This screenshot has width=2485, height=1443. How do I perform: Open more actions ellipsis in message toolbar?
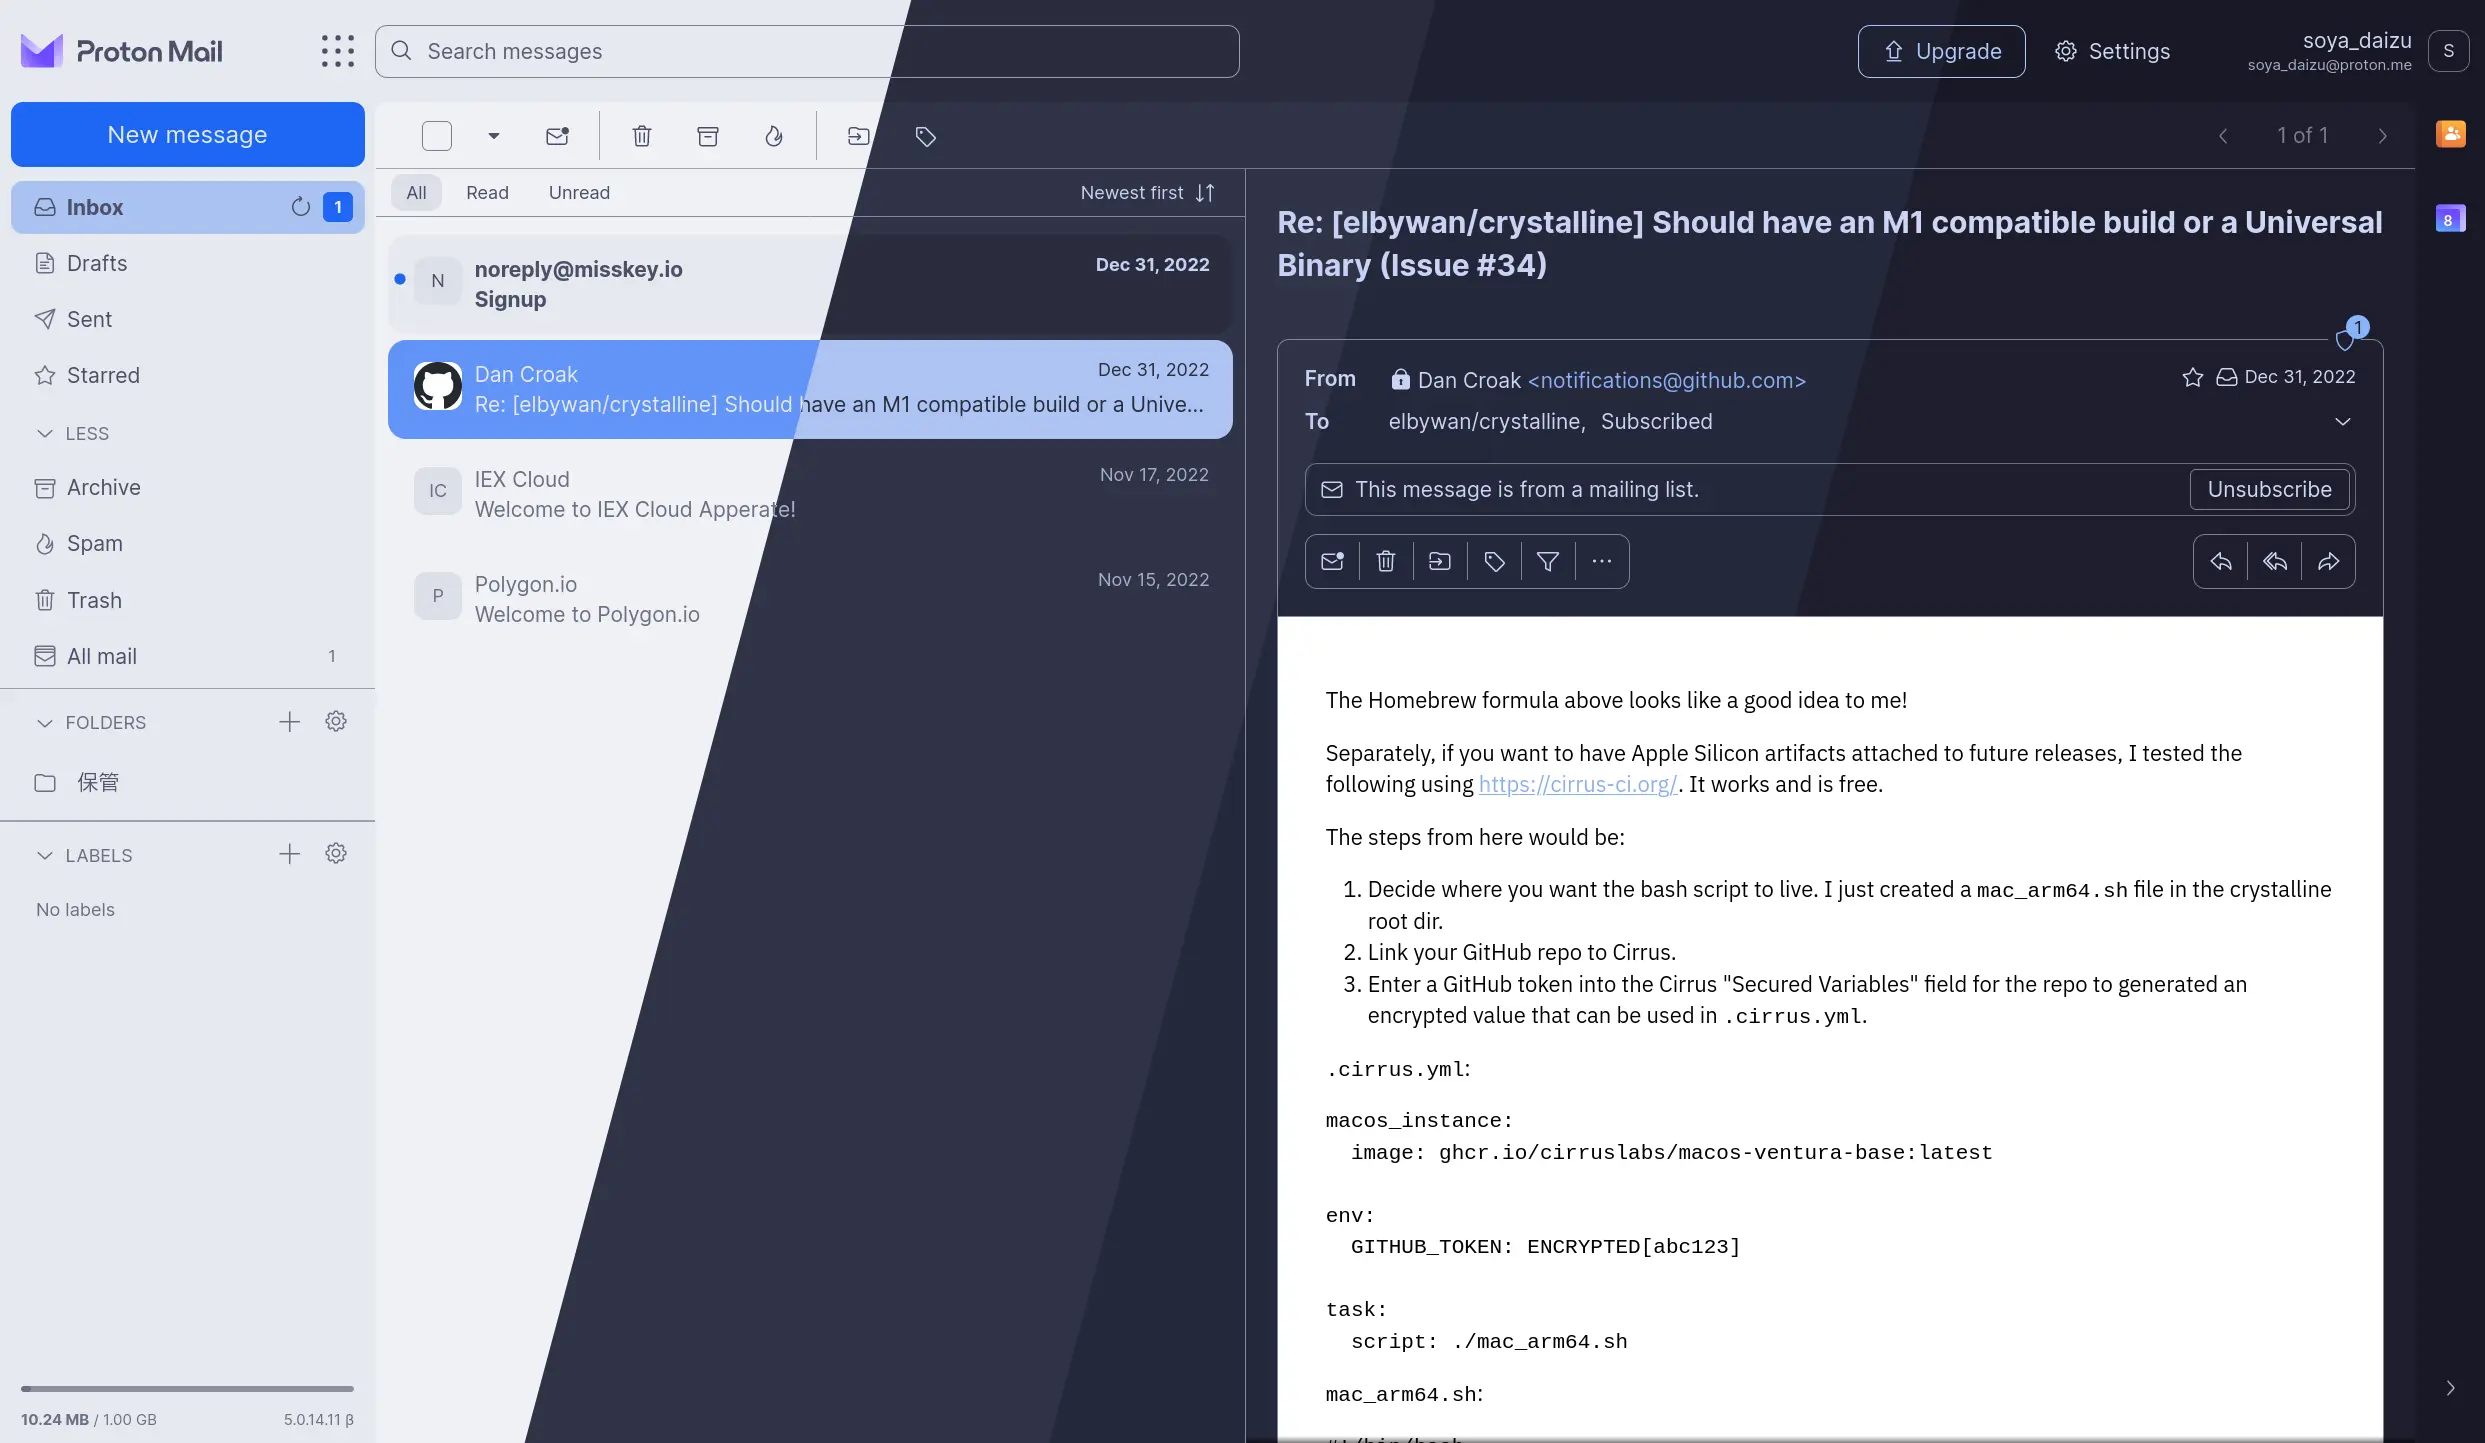pyautogui.click(x=1602, y=561)
